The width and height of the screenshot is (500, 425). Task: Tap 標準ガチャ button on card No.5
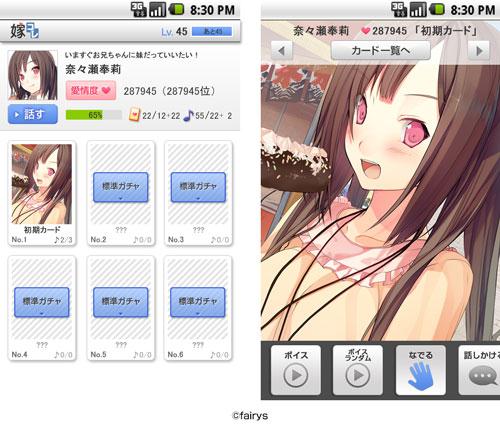121,302
